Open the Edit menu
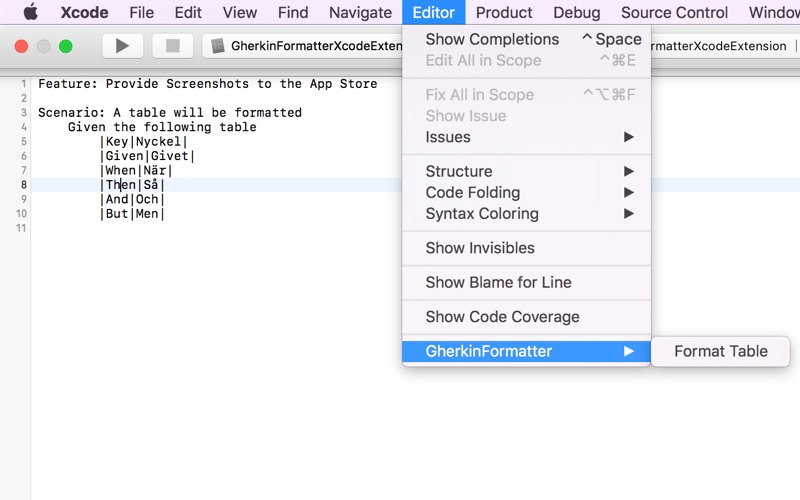The image size is (800, 500). coord(188,12)
